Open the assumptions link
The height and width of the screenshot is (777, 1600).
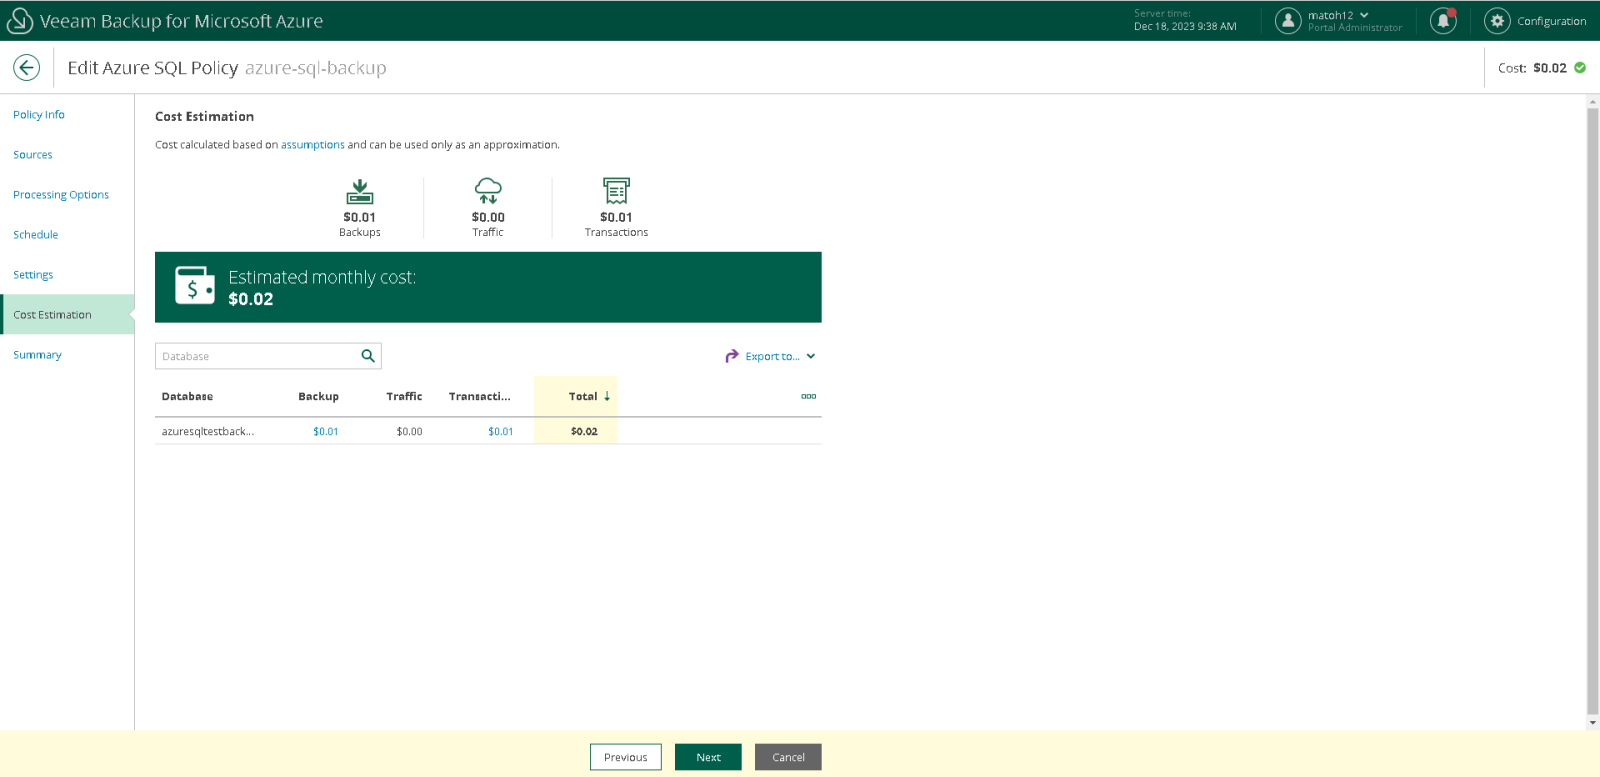coord(313,145)
